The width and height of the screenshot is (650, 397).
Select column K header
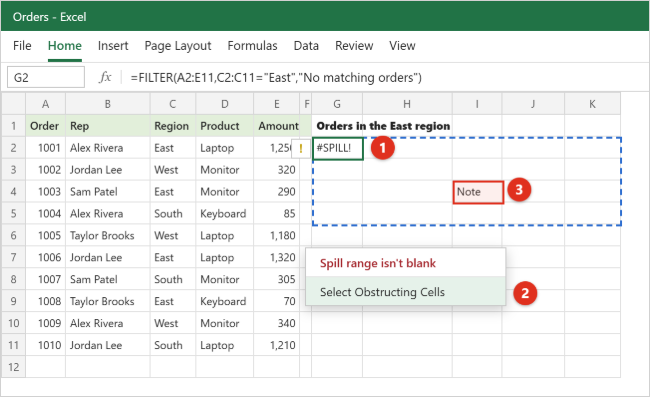[592, 104]
